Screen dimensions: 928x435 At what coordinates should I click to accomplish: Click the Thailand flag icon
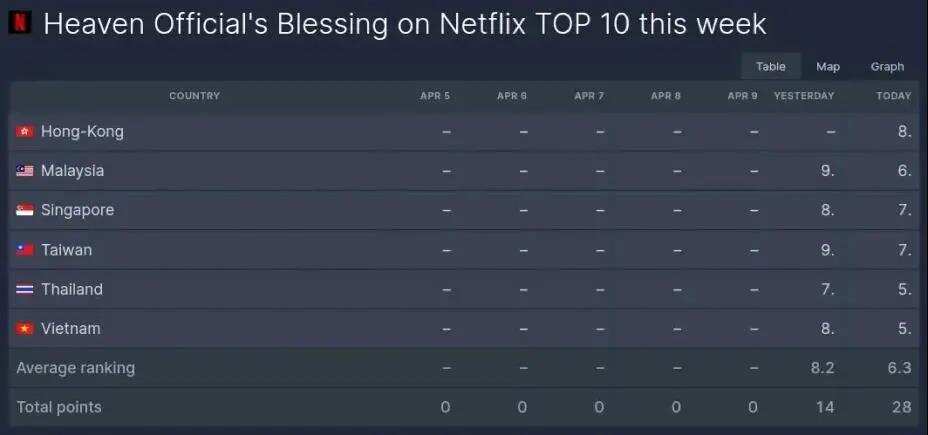coord(25,290)
